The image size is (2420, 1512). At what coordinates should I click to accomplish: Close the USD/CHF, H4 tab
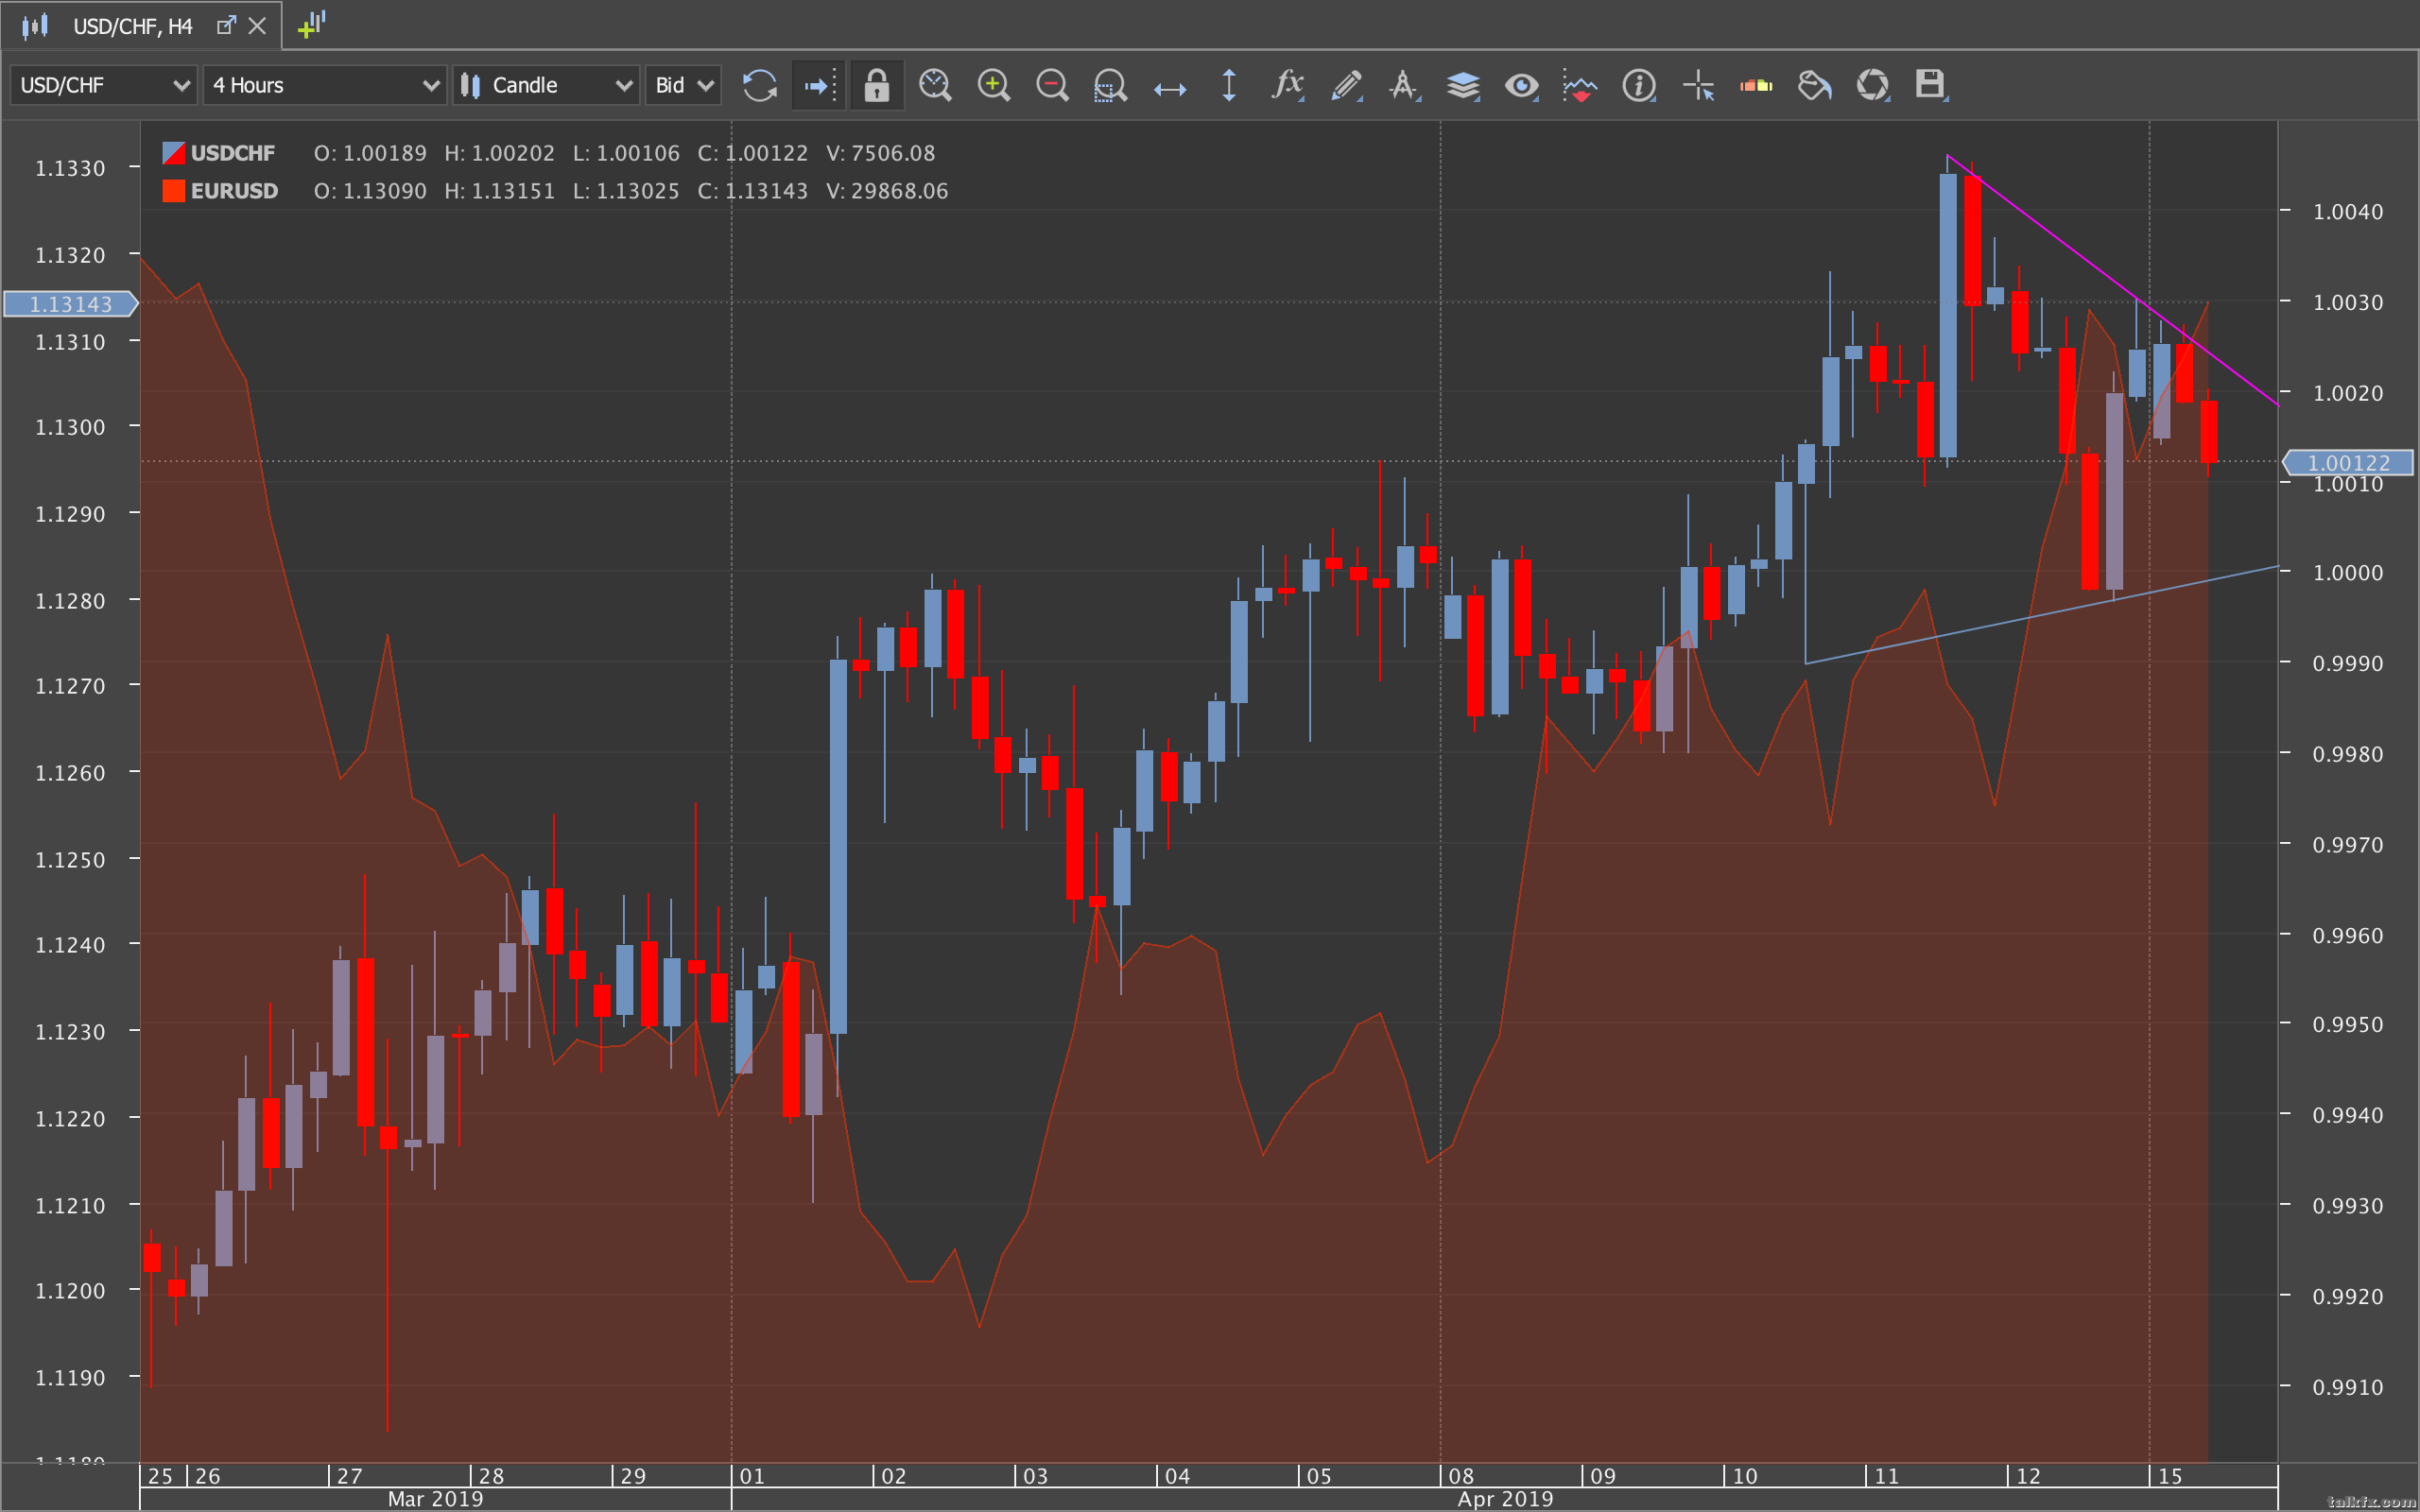pos(257,26)
